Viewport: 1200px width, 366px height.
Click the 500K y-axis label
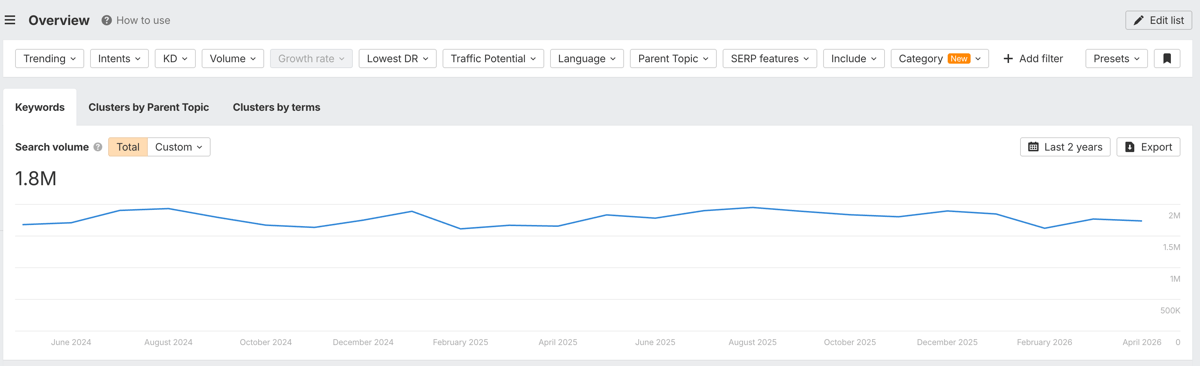[1170, 311]
